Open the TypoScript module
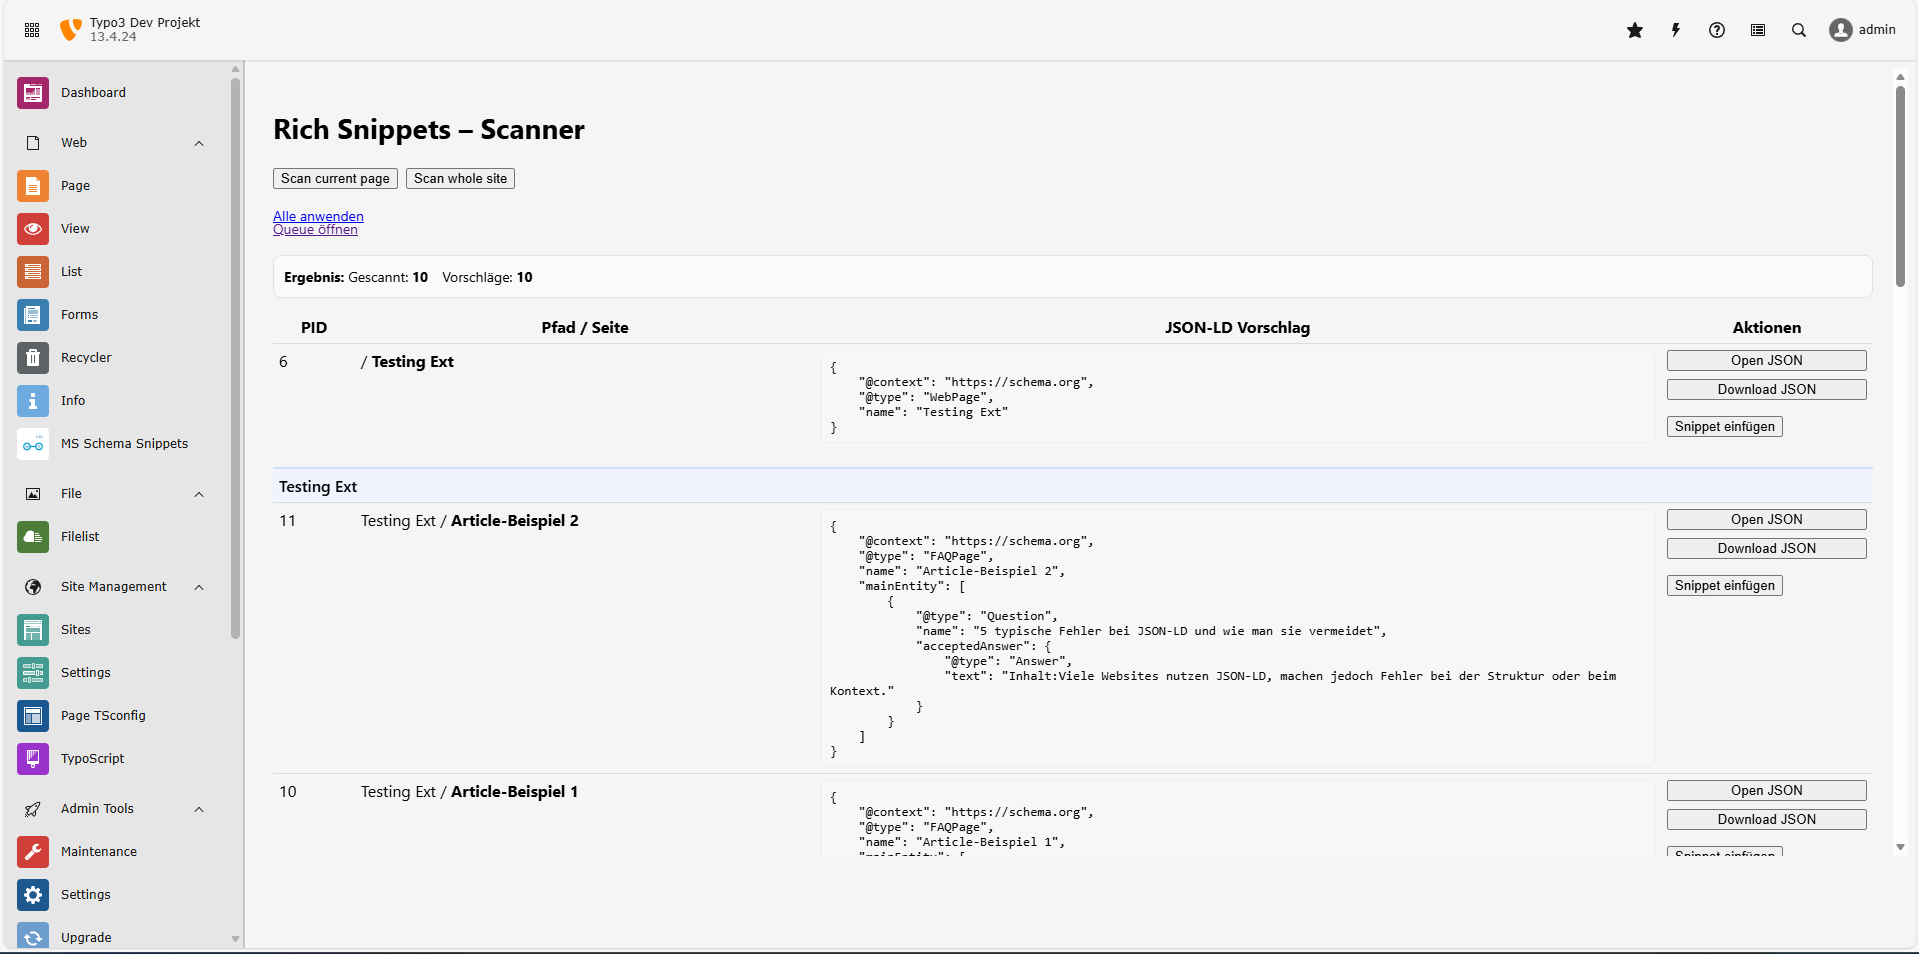The height and width of the screenshot is (954, 1919). click(92, 758)
